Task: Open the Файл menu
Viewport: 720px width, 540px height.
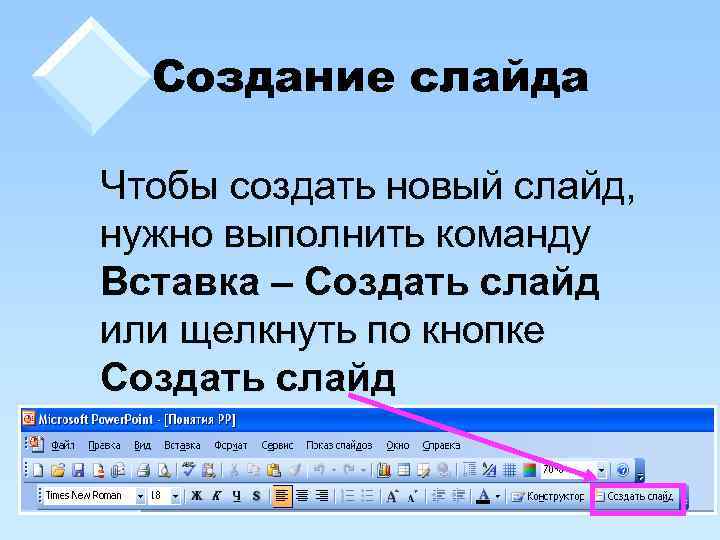Action: click(x=63, y=445)
